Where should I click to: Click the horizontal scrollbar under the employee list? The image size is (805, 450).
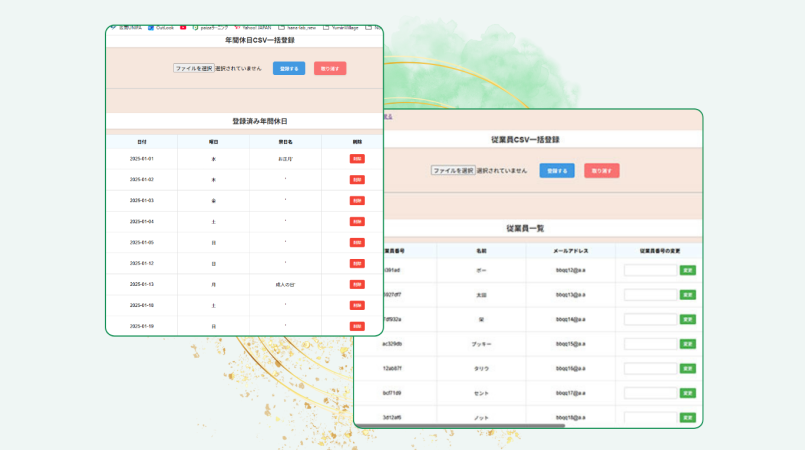[x=460, y=425]
